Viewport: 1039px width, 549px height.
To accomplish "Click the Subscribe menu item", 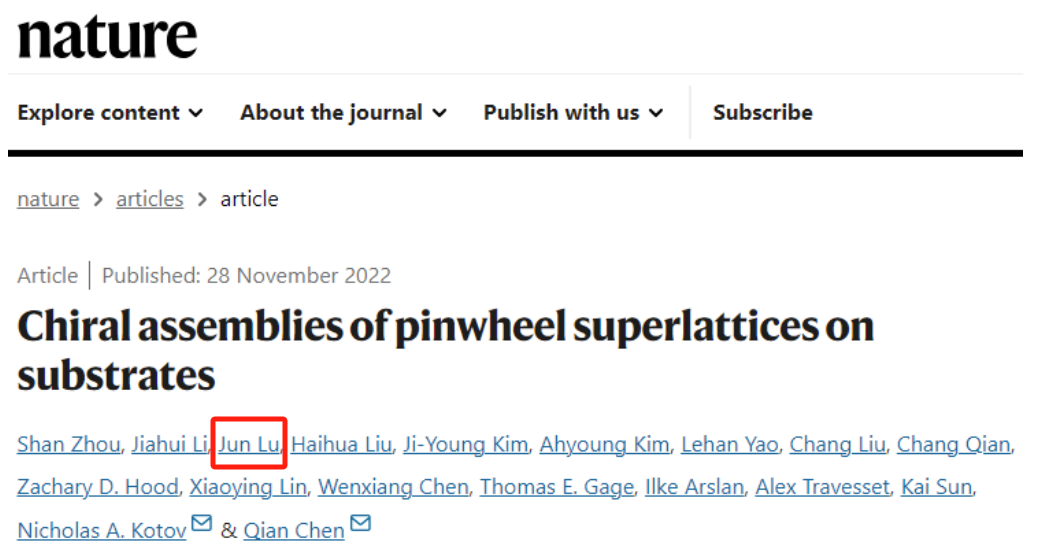I will [763, 113].
